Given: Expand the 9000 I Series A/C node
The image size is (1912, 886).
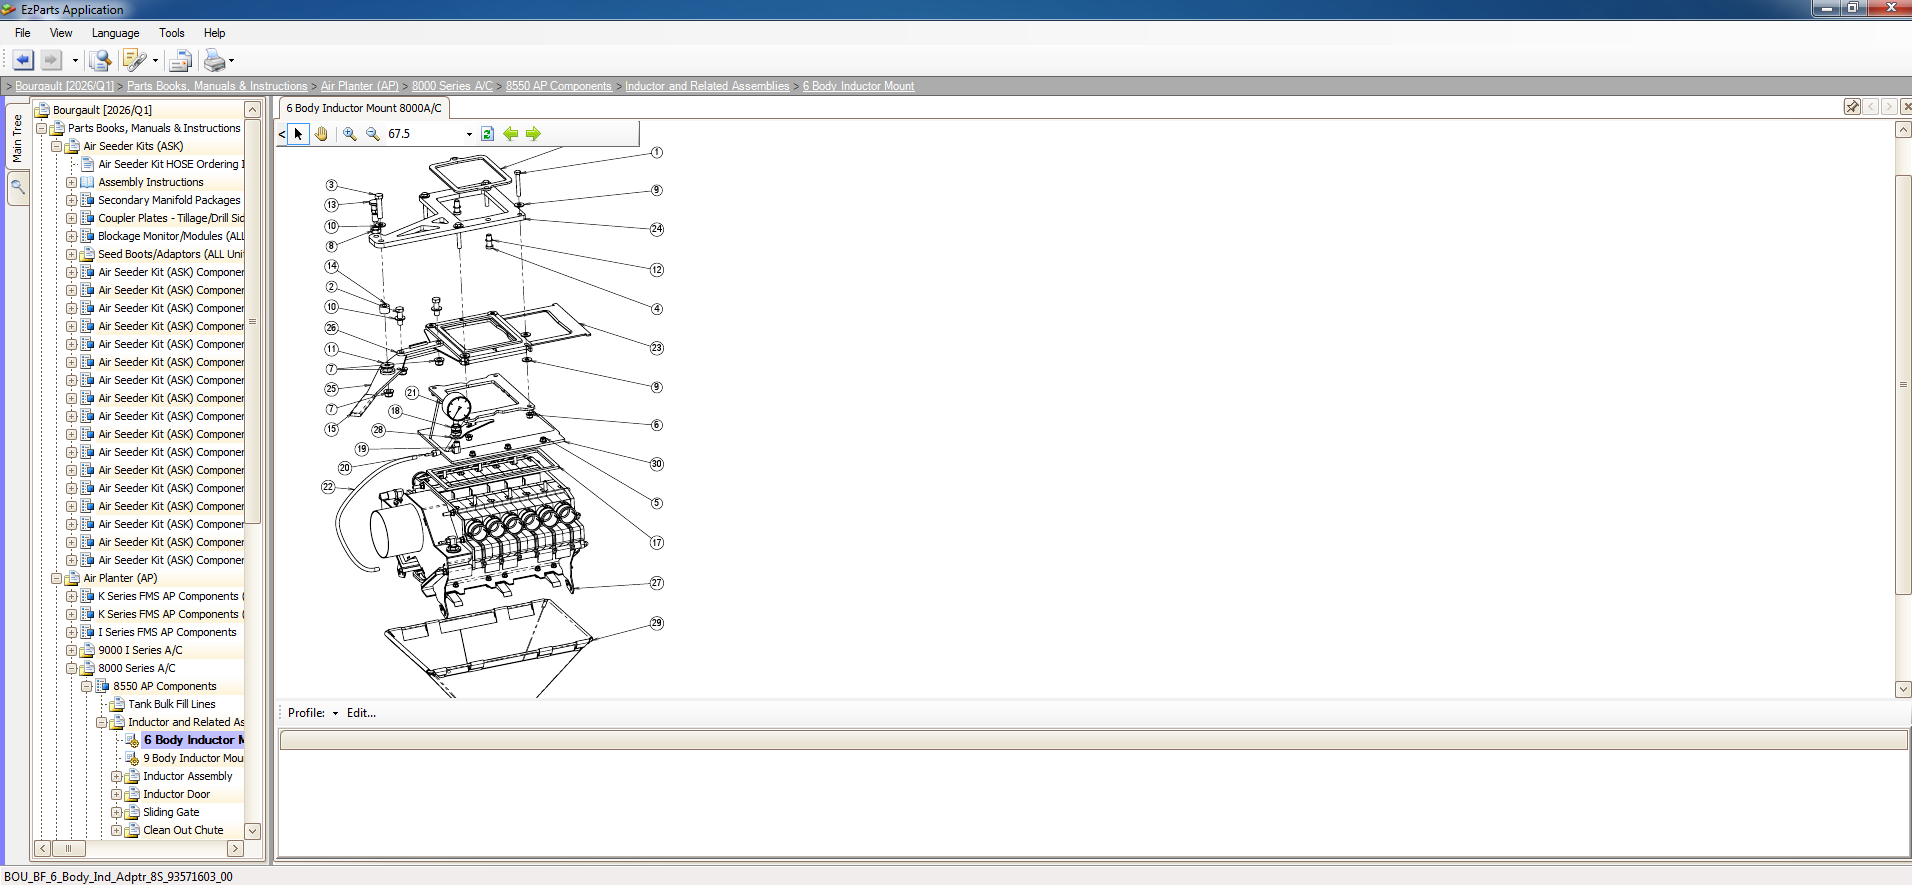Looking at the screenshot, I should (71, 650).
